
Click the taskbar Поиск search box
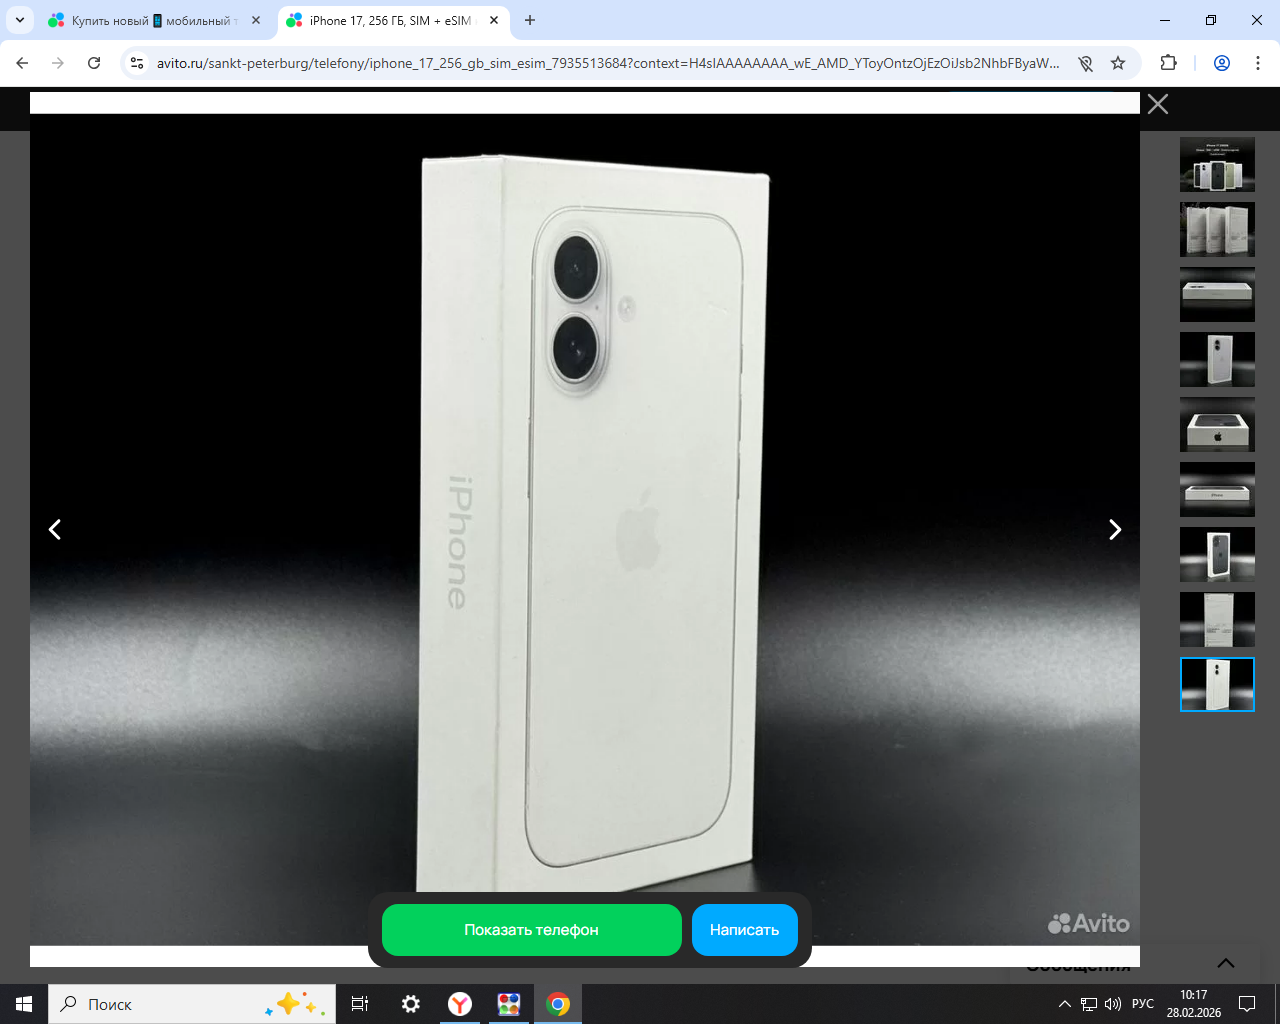click(x=192, y=1004)
